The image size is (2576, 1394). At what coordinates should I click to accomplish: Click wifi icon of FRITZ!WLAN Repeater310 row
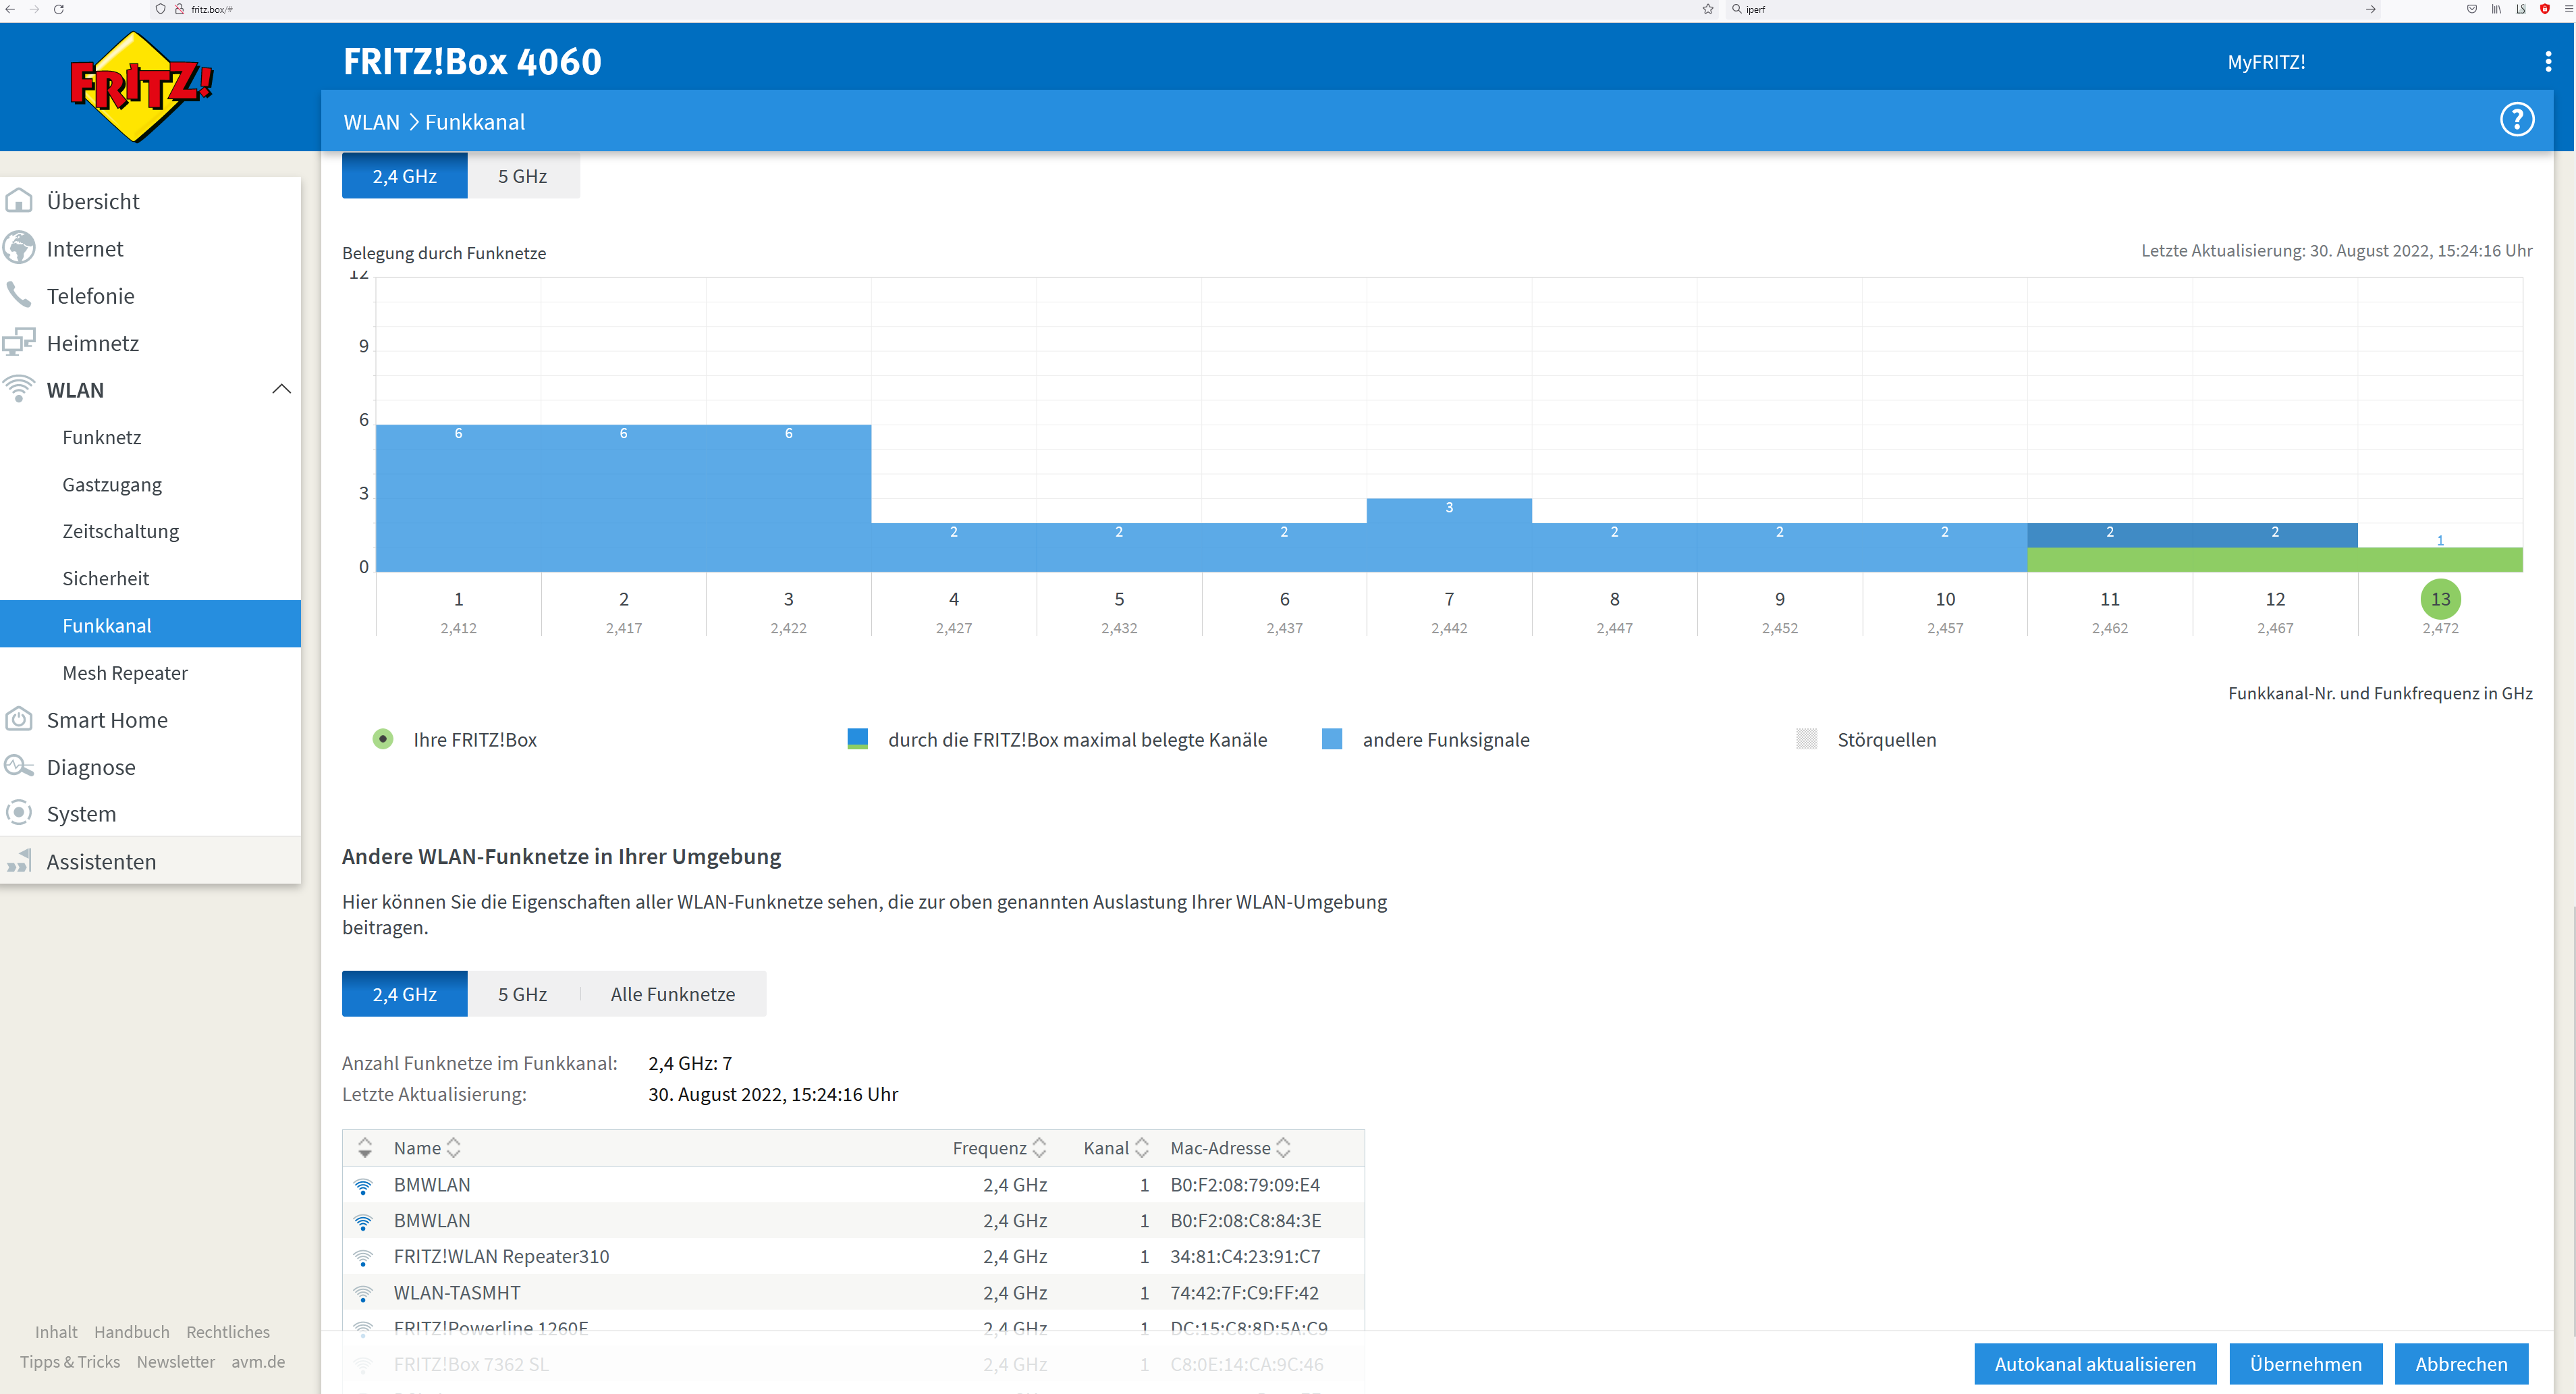pyautogui.click(x=363, y=1258)
